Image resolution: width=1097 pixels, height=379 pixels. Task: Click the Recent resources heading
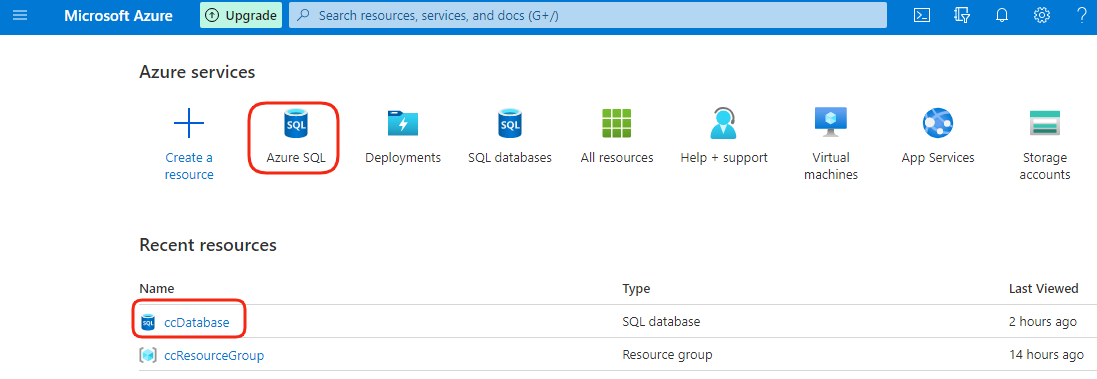[x=208, y=245]
